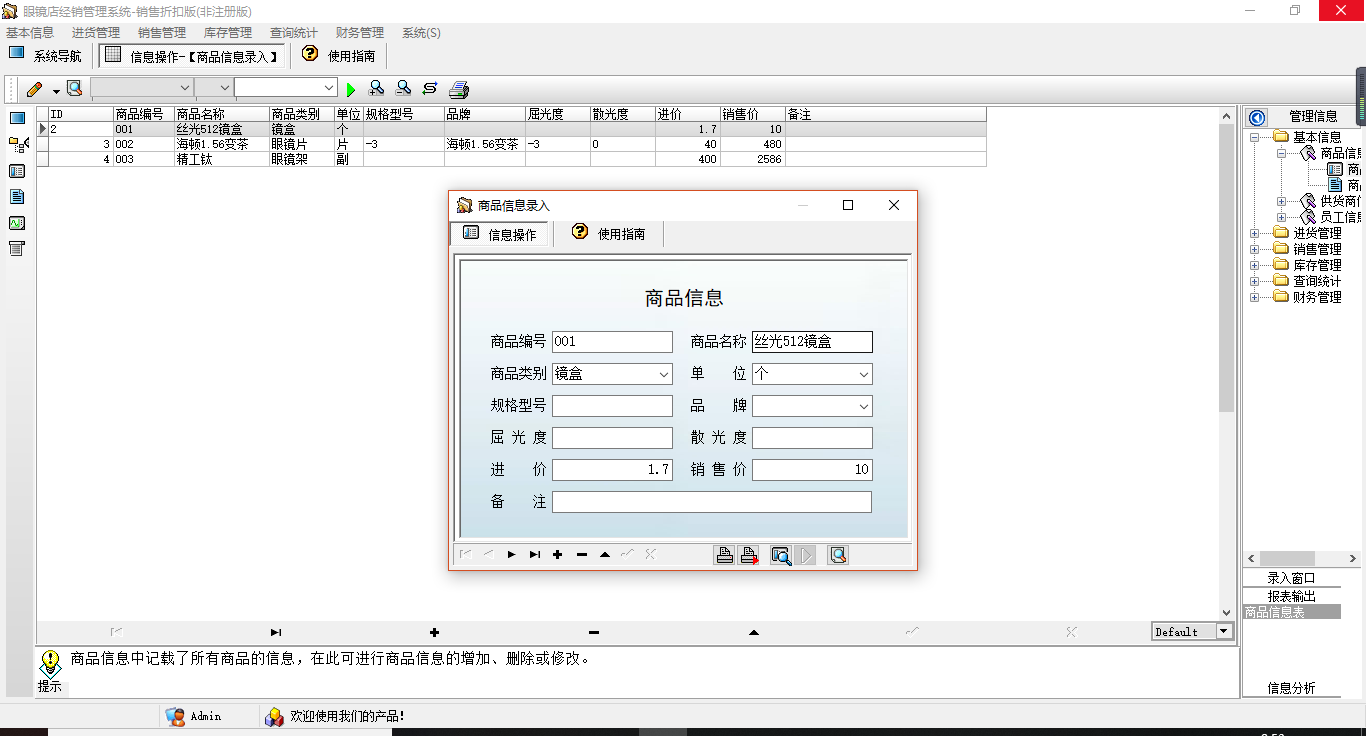Viewport: 1366px width, 736px height.
Task: Click the first printer icon in dialog
Action: click(x=725, y=555)
